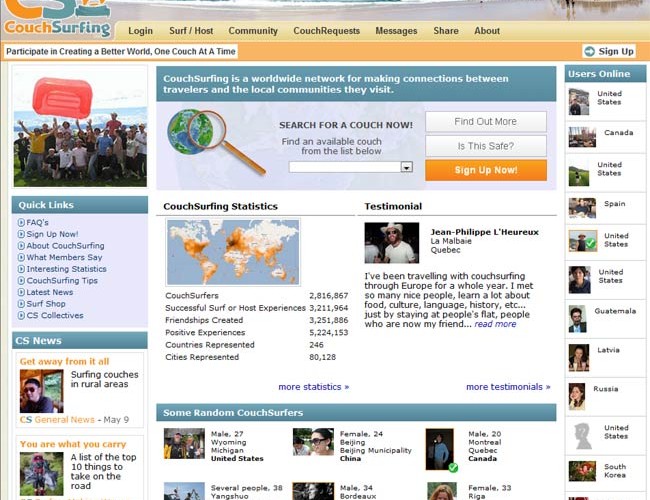Open the Guatemala user's avatar
This screenshot has width=650, height=500.
point(577,319)
